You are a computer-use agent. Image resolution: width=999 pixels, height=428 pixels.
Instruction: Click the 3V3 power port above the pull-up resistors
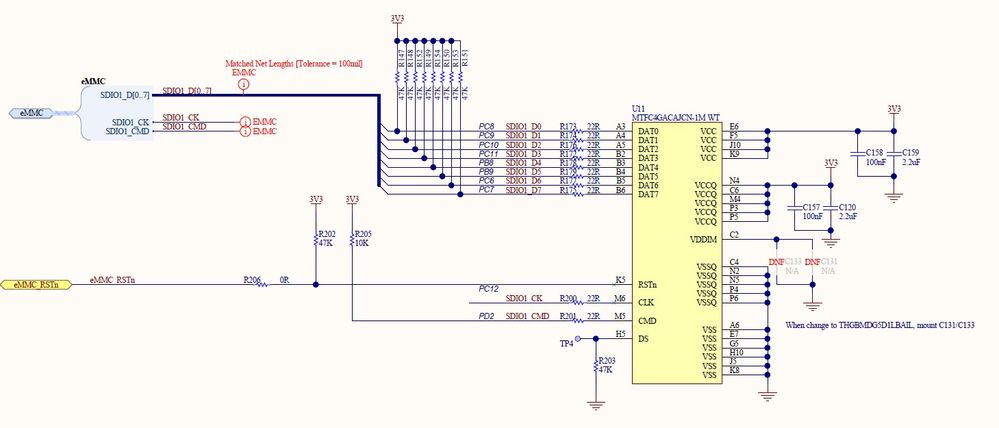(397, 21)
